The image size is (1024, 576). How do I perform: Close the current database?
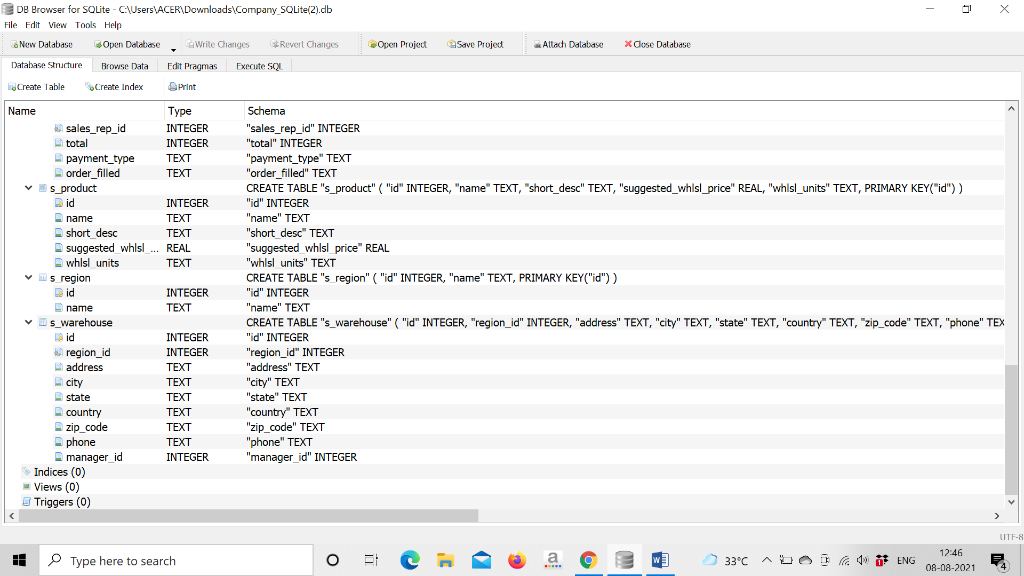click(657, 44)
